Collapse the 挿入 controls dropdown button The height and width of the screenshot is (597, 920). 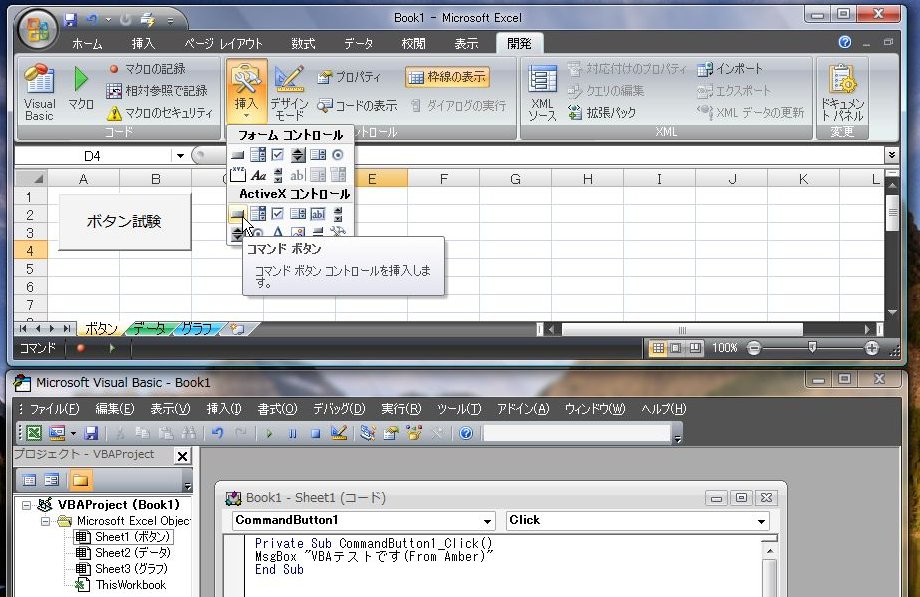(x=246, y=90)
